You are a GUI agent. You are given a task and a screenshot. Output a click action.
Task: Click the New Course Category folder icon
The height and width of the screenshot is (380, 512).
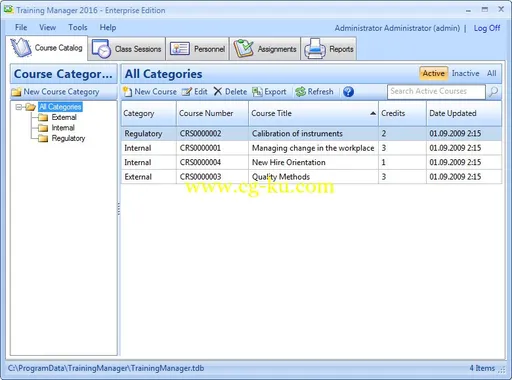(16, 92)
